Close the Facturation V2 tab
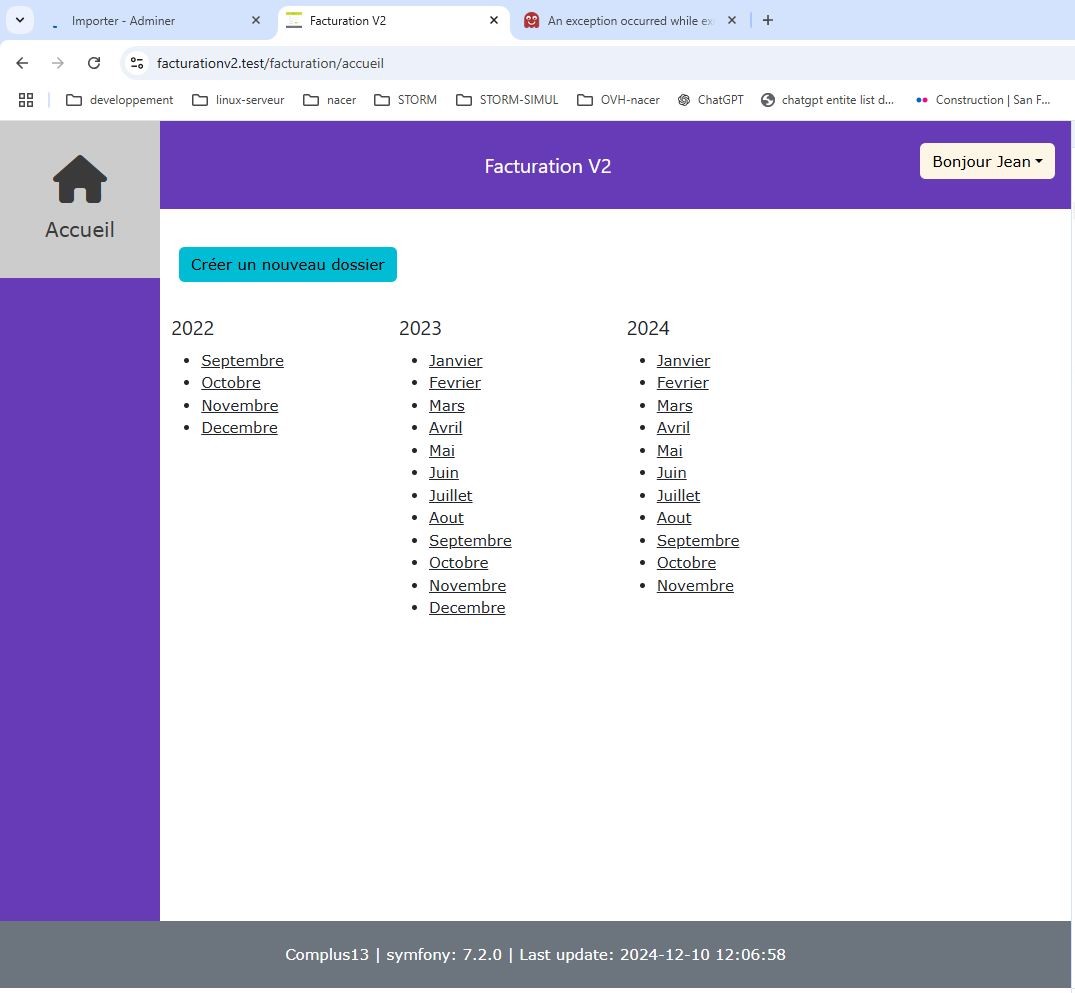Image resolution: width=1075 pixels, height=993 pixels. pyautogui.click(x=494, y=20)
